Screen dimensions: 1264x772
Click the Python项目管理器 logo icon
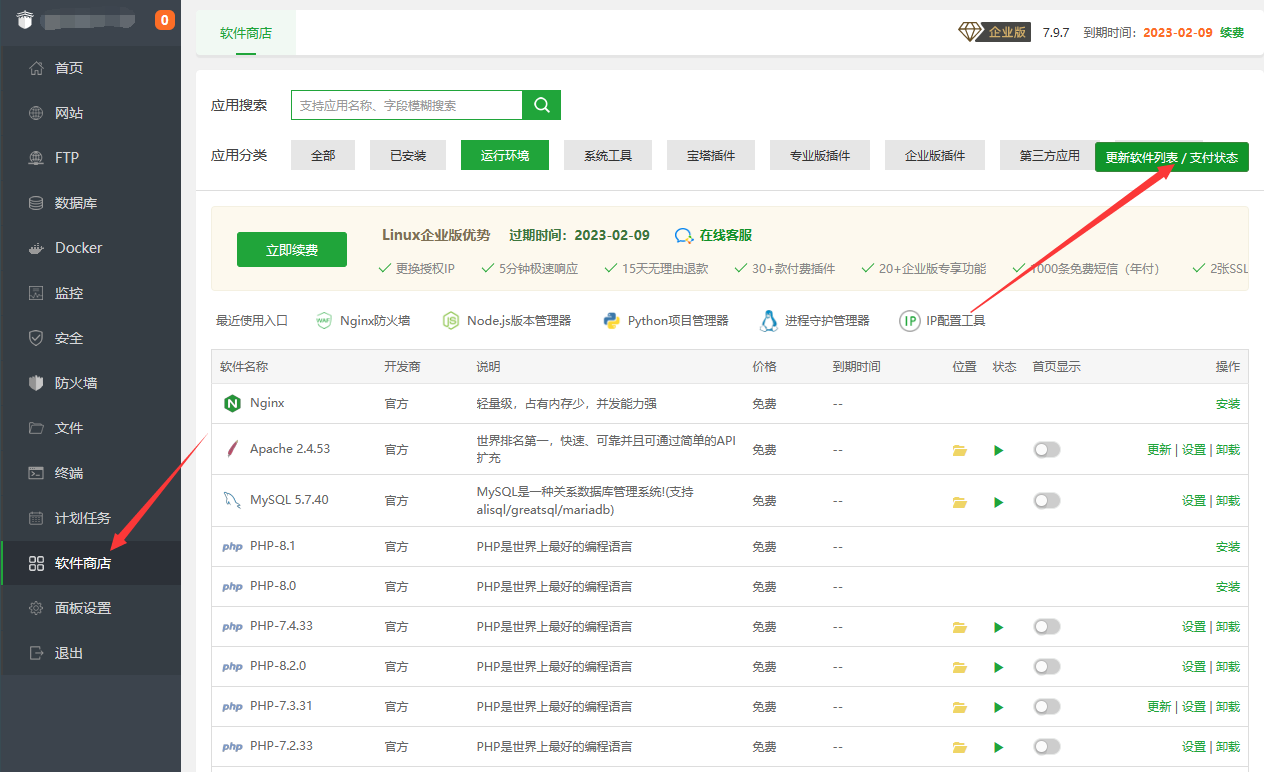(x=612, y=321)
